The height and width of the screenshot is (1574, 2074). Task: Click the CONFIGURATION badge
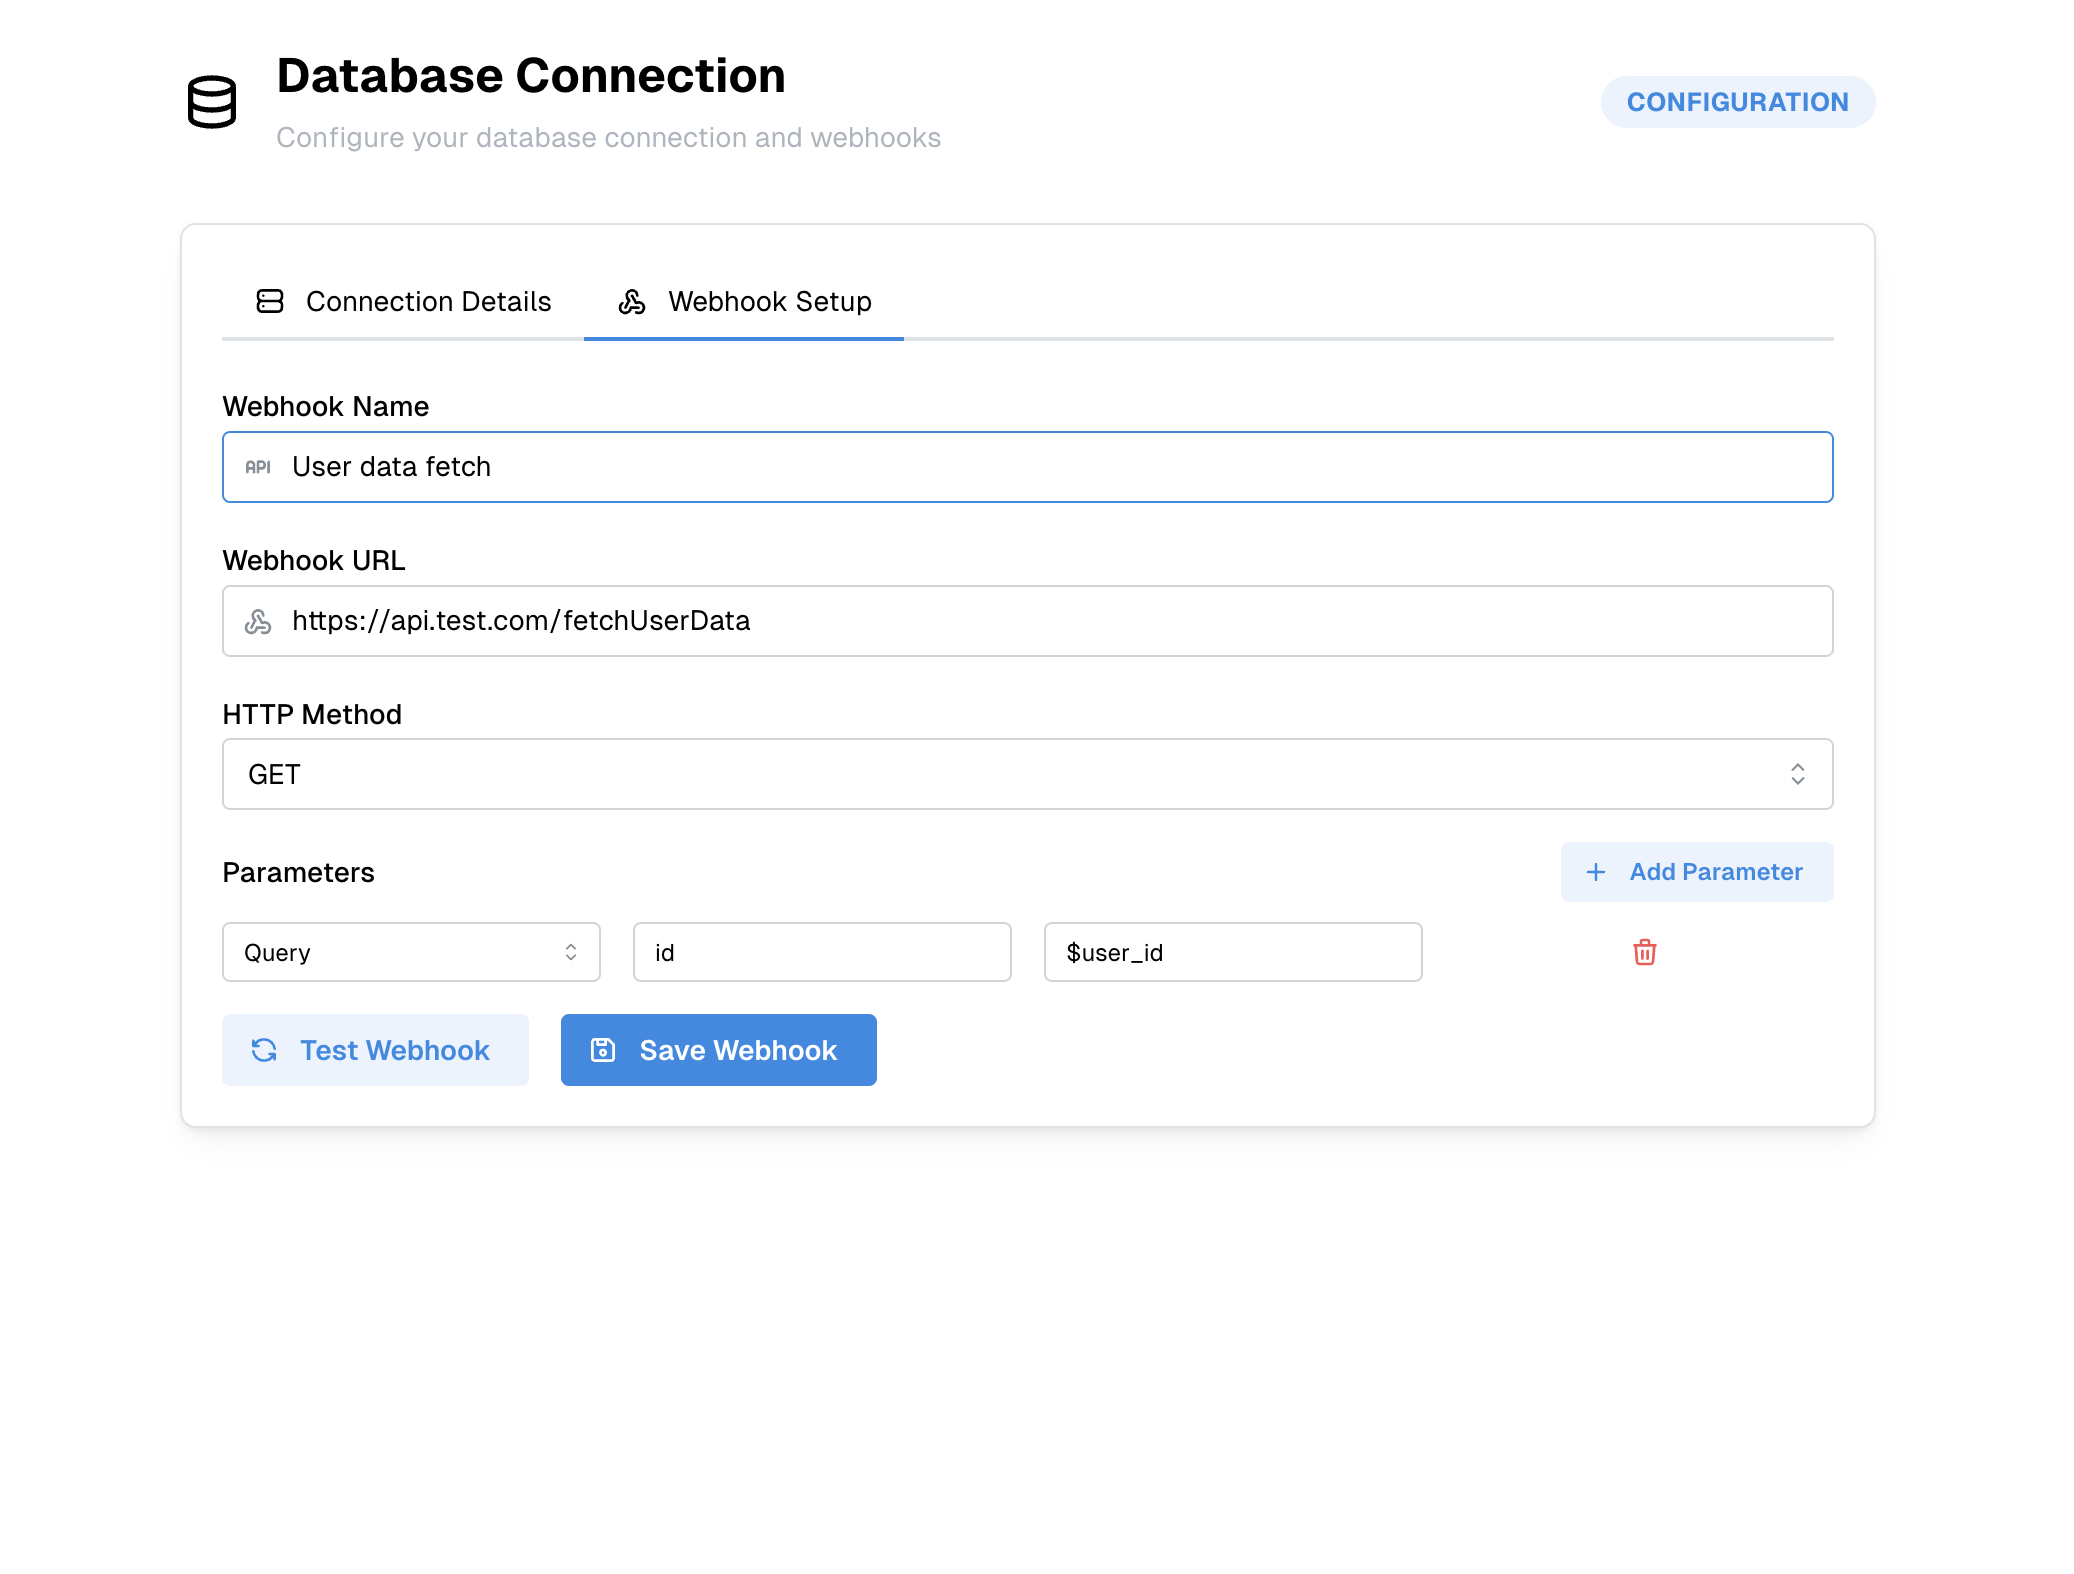coord(1737,102)
